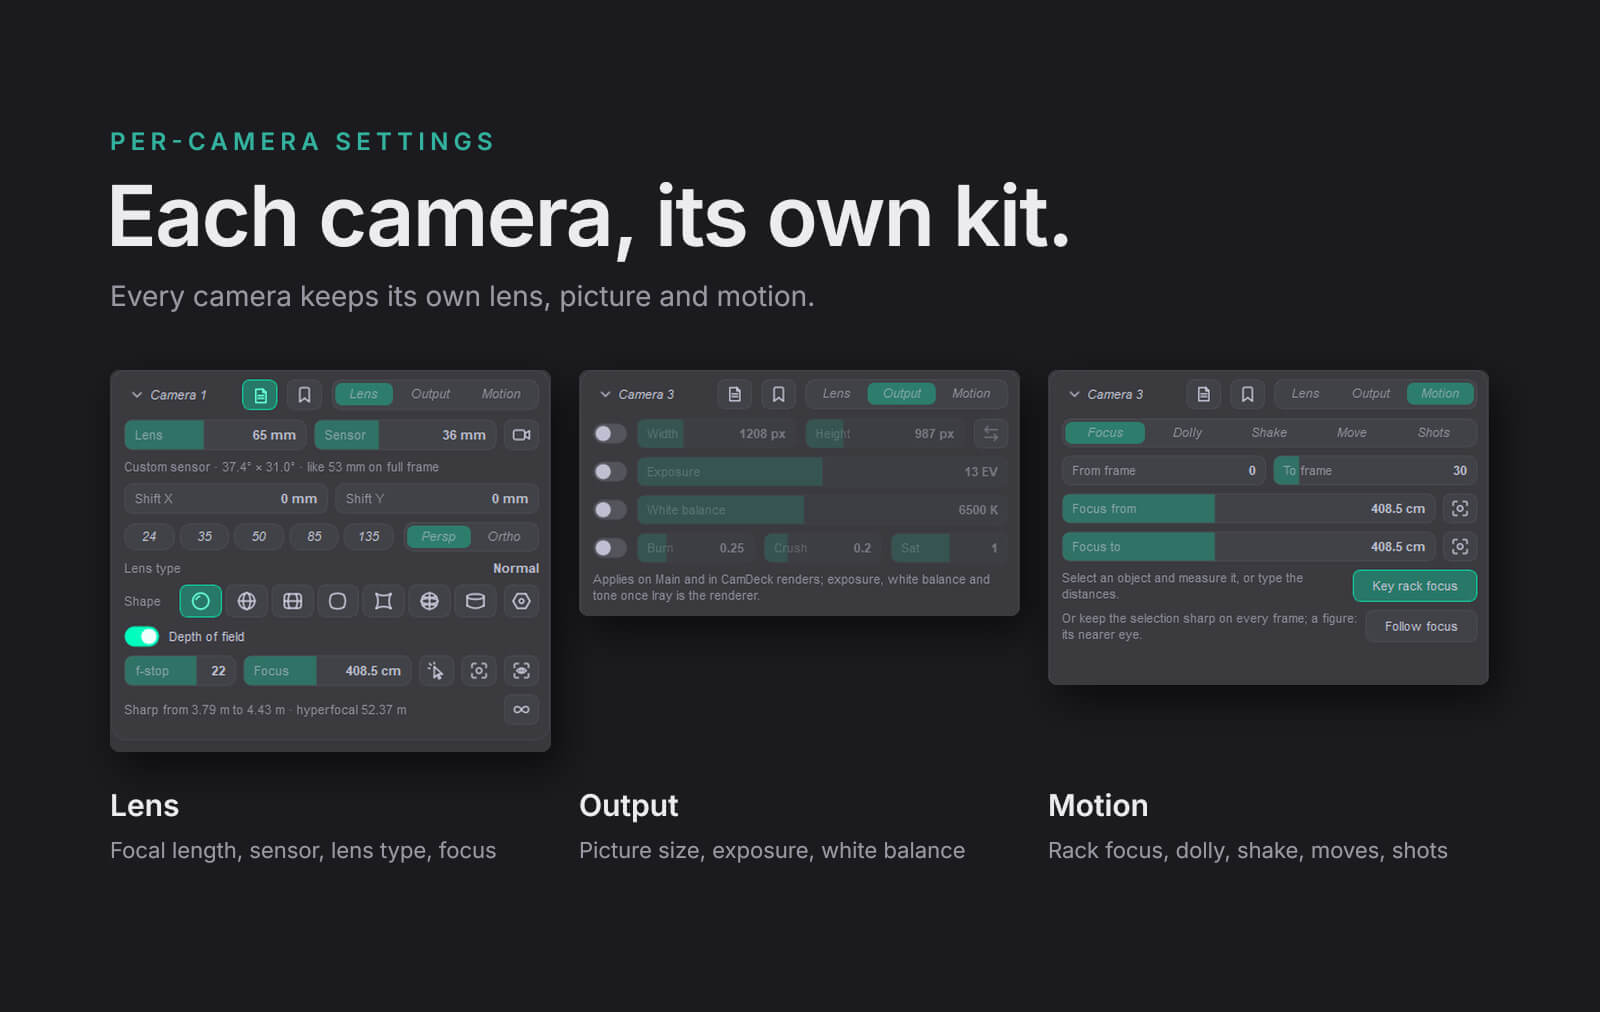Viewport: 1600px width, 1012px height.
Task: Collapse the Camera 1 panel chevron
Action: [137, 395]
